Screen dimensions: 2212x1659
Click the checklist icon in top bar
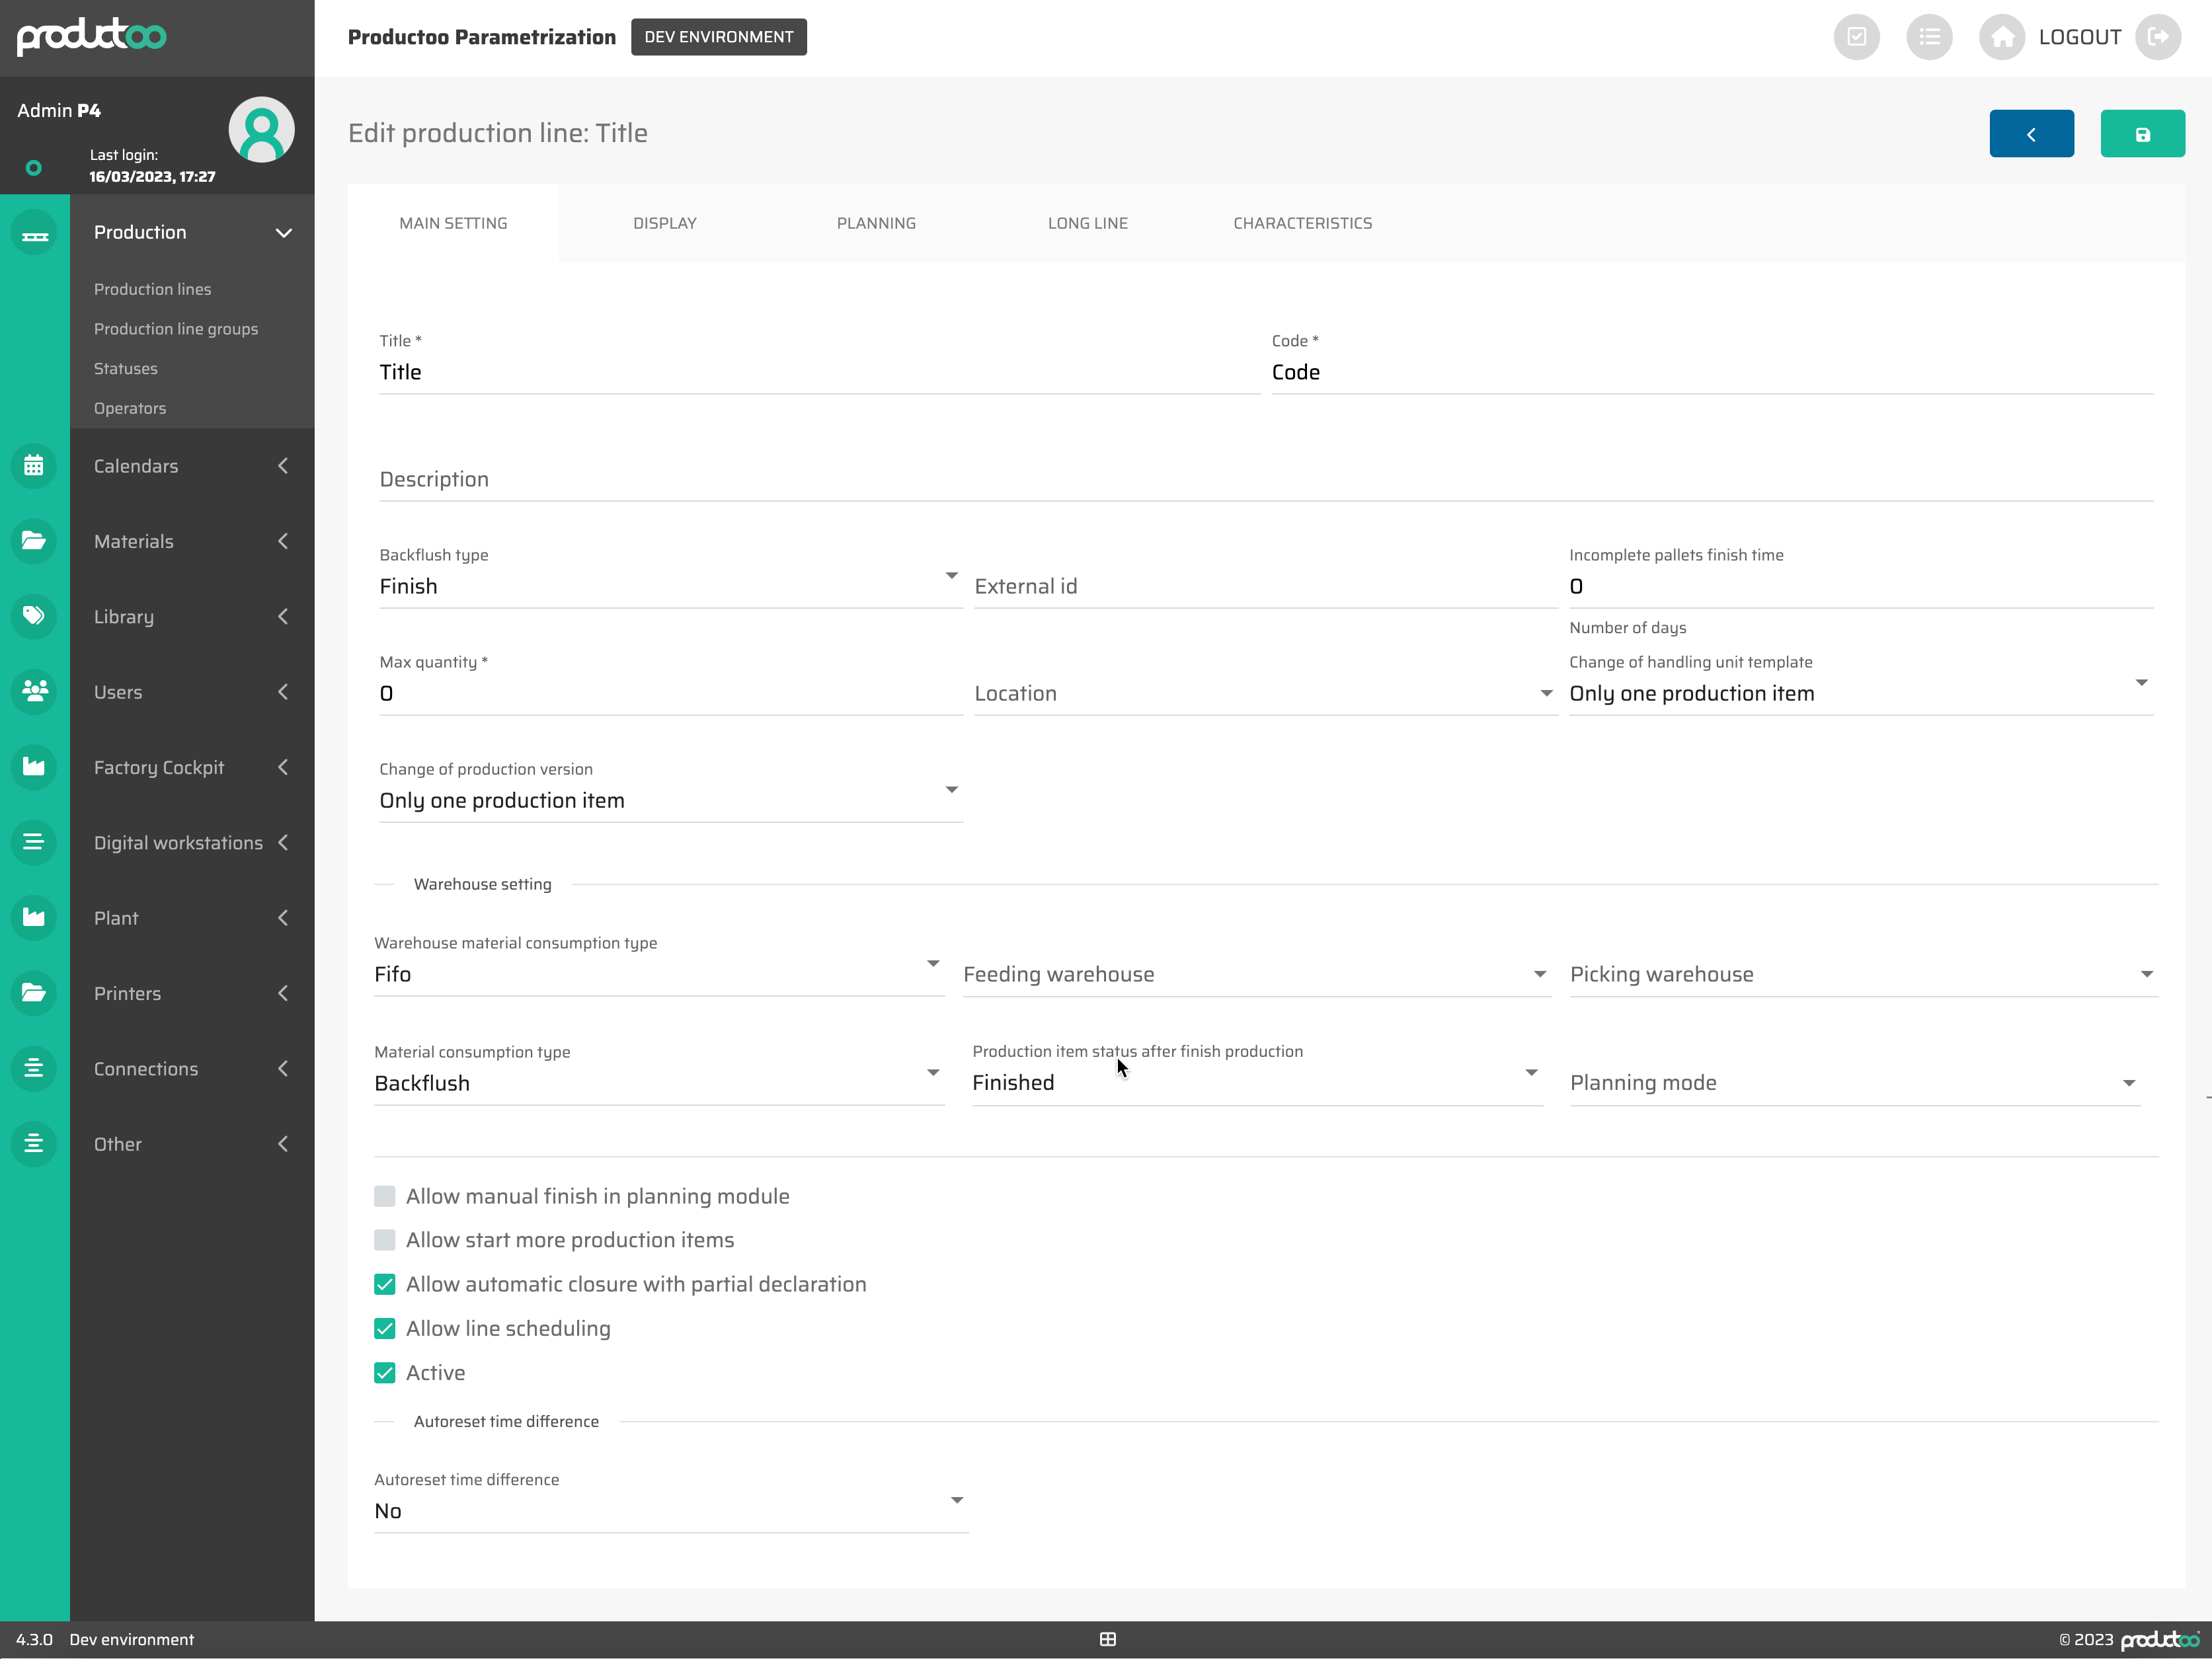[x=1856, y=37]
